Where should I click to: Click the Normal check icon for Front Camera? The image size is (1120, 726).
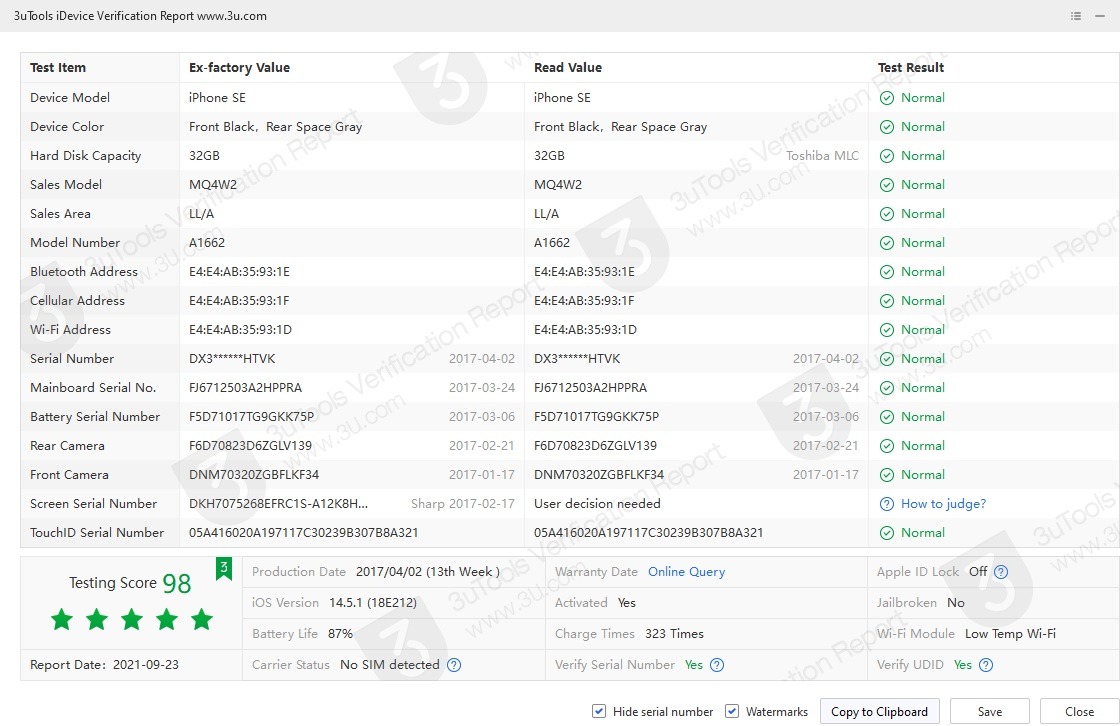[x=886, y=475]
